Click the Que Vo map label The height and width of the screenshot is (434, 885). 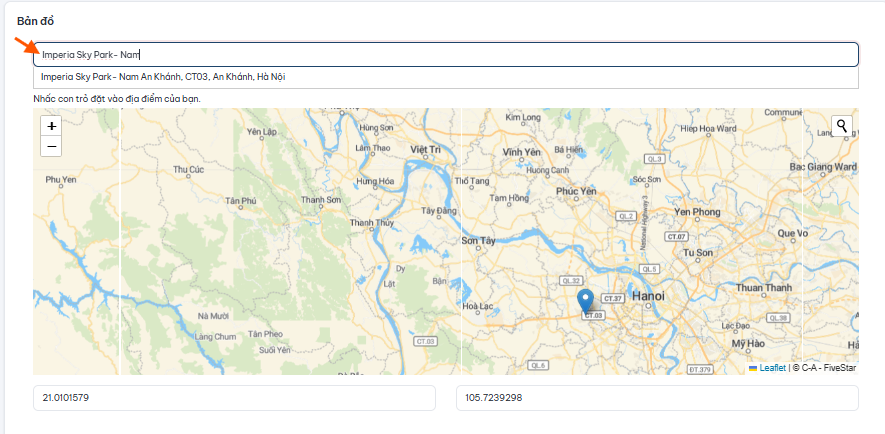point(792,233)
